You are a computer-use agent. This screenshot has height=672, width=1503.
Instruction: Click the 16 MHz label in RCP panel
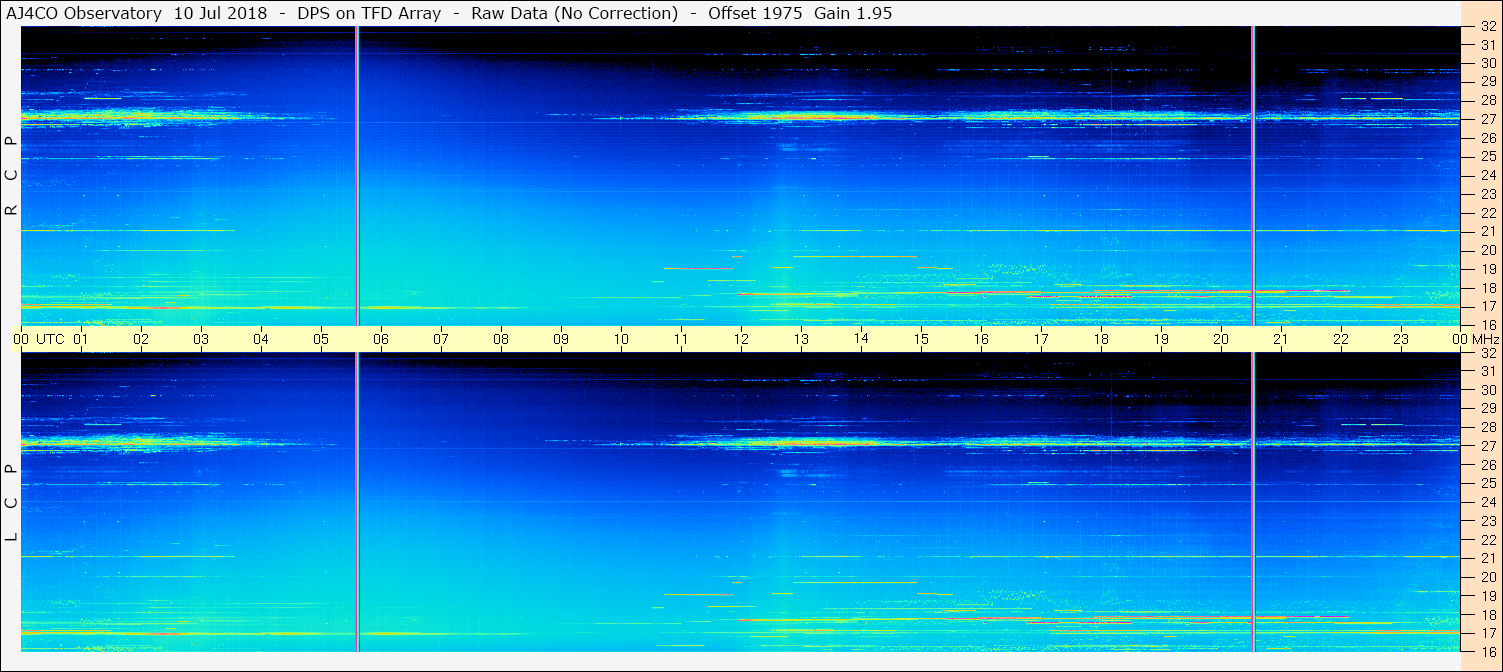pyautogui.click(x=1488, y=325)
